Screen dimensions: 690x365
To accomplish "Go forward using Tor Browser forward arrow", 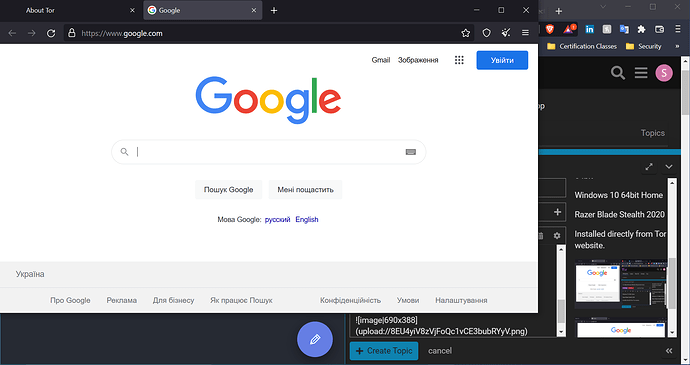I will pyautogui.click(x=31, y=33).
